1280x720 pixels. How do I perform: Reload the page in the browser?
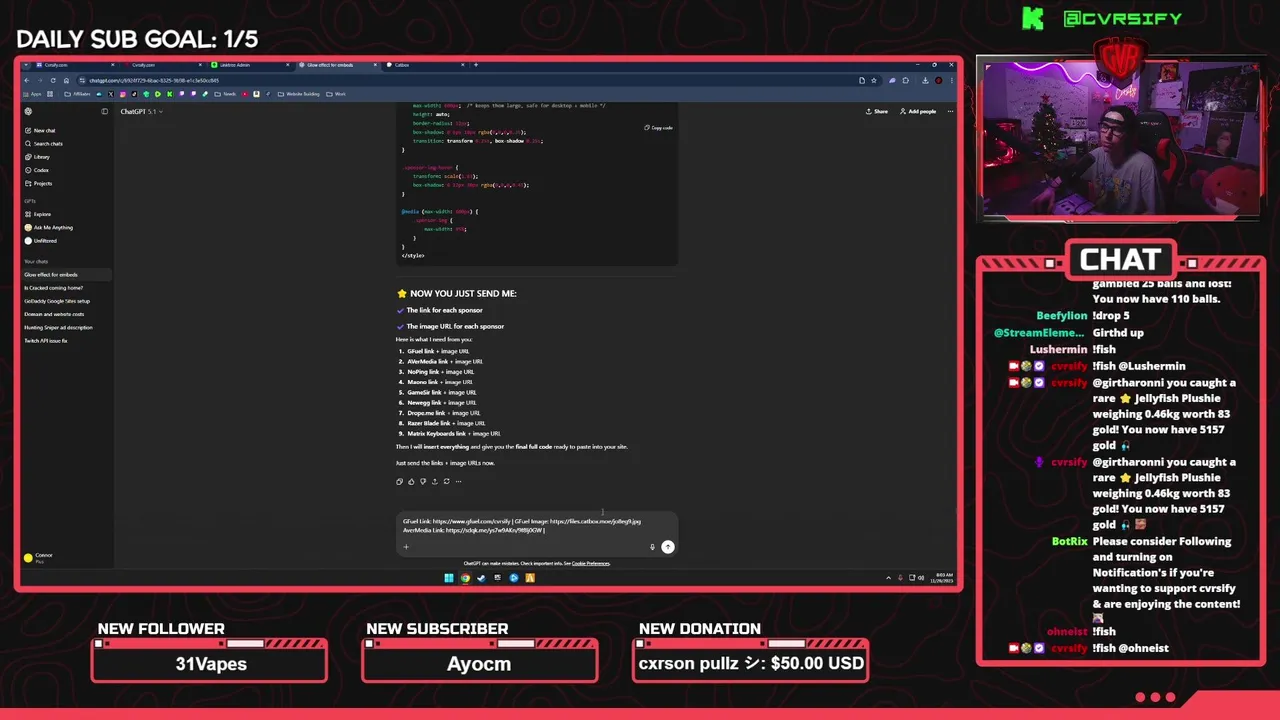53,80
